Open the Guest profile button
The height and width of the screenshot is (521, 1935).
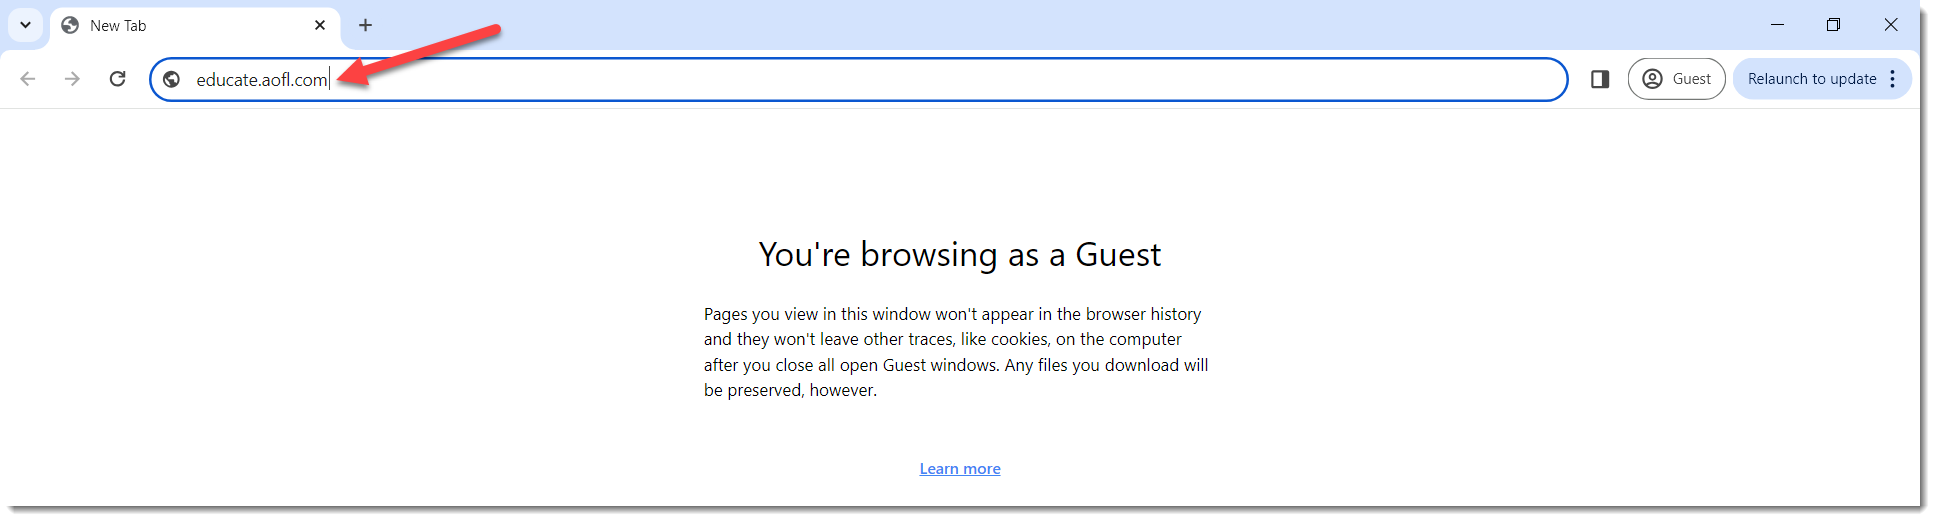[1677, 79]
